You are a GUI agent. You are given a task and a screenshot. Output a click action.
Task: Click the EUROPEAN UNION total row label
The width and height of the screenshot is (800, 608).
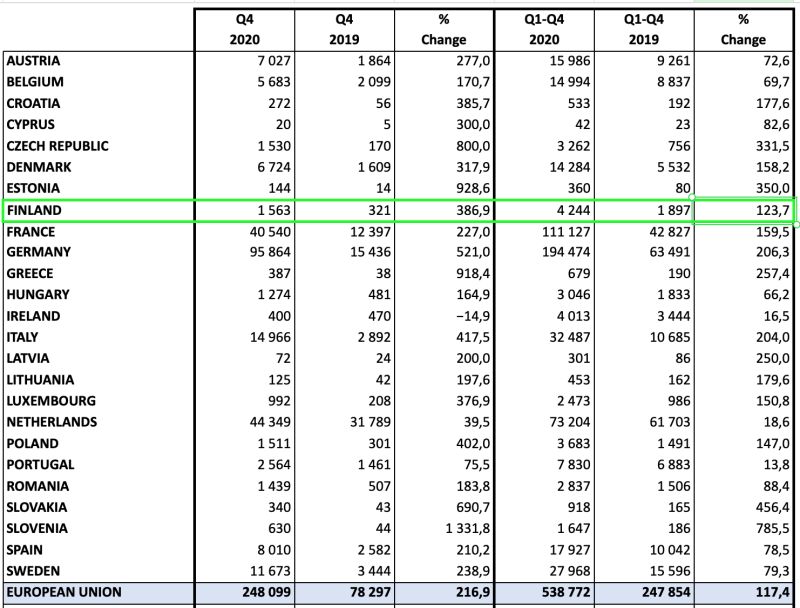click(x=64, y=592)
